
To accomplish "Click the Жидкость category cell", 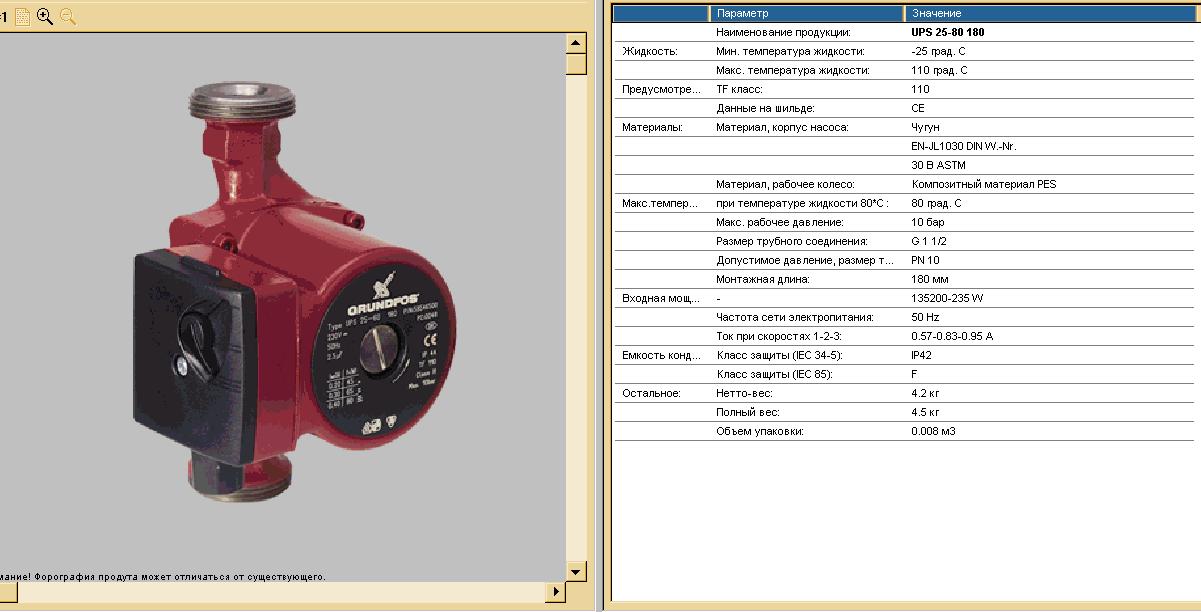I will (x=649, y=51).
